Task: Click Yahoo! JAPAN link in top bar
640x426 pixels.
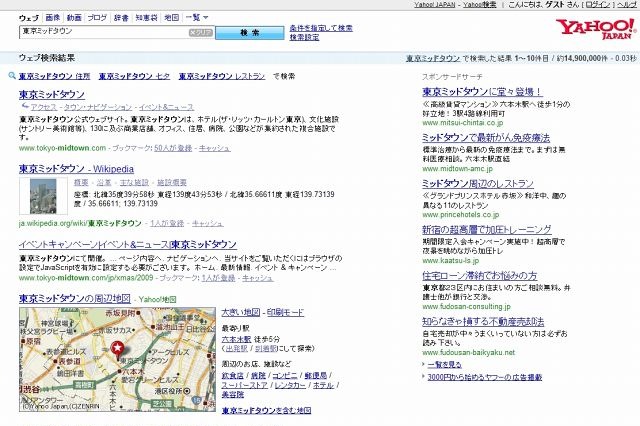Action: click(434, 4)
